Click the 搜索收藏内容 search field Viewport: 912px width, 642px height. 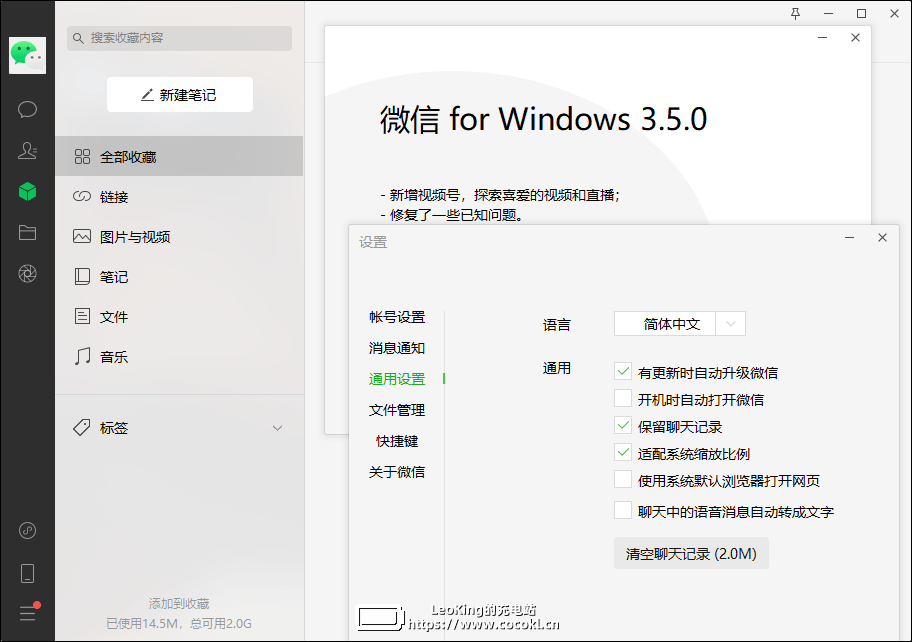click(x=179, y=38)
